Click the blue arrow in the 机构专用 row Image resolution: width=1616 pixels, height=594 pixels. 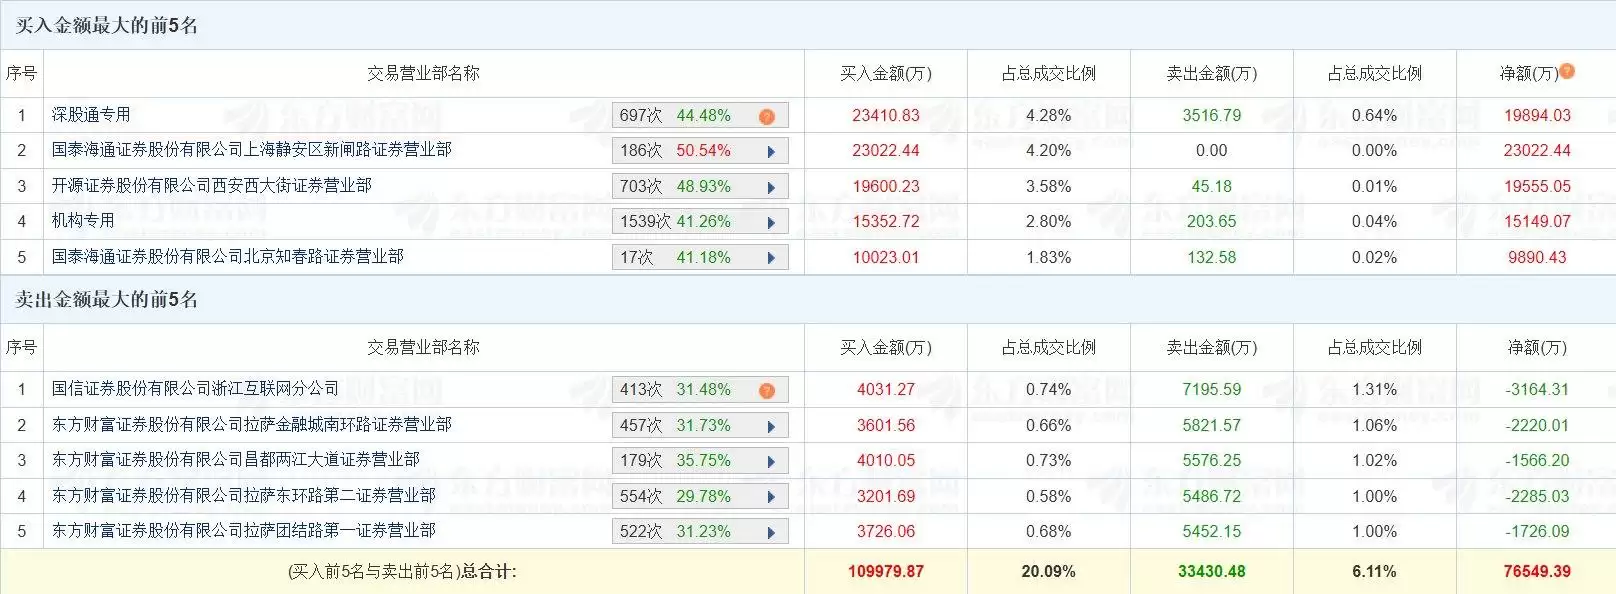pyautogui.click(x=771, y=222)
